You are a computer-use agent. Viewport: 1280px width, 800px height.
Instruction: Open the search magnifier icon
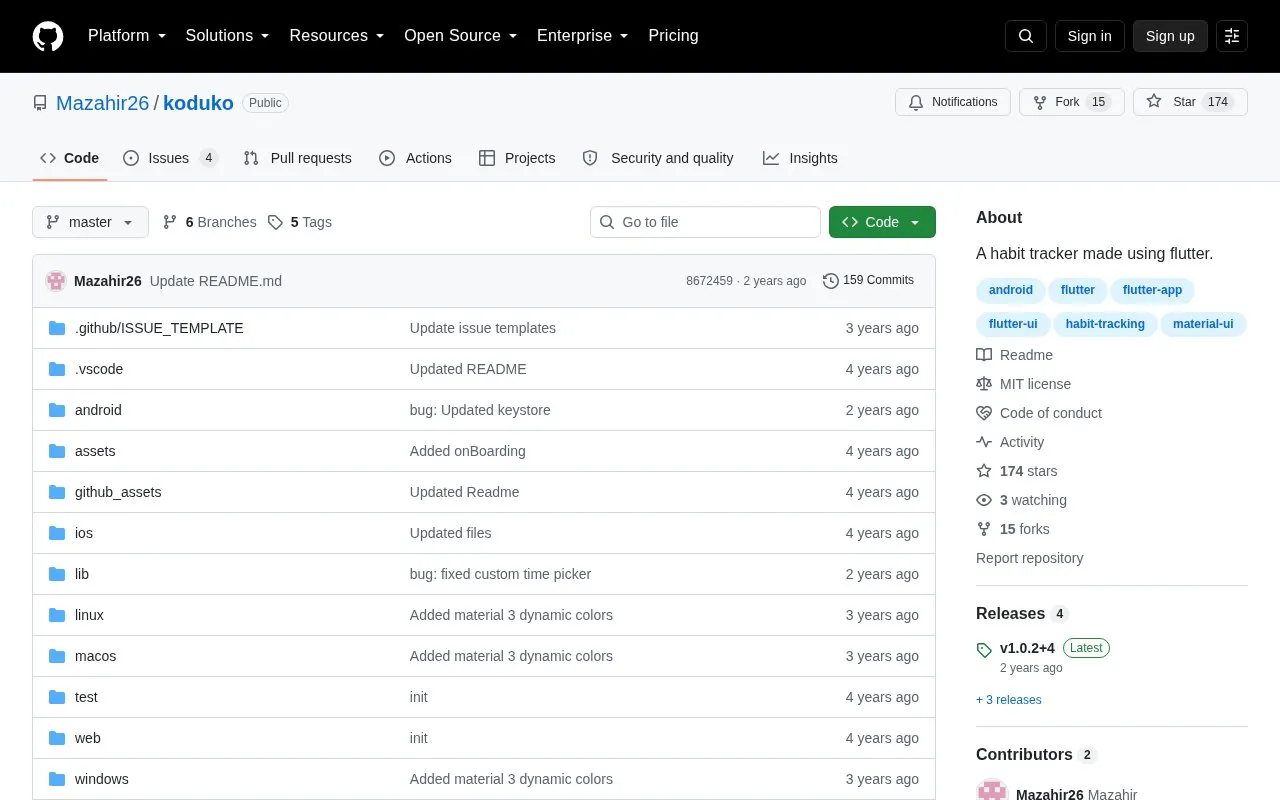point(1026,36)
